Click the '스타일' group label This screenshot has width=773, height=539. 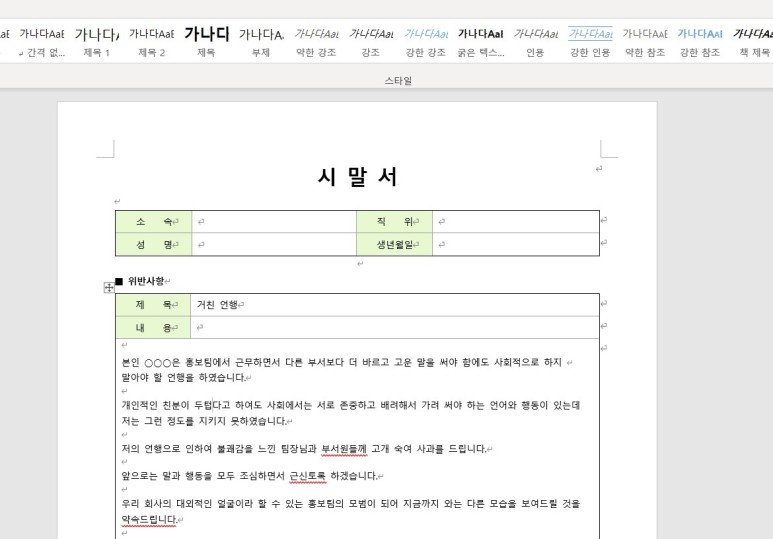(x=398, y=80)
